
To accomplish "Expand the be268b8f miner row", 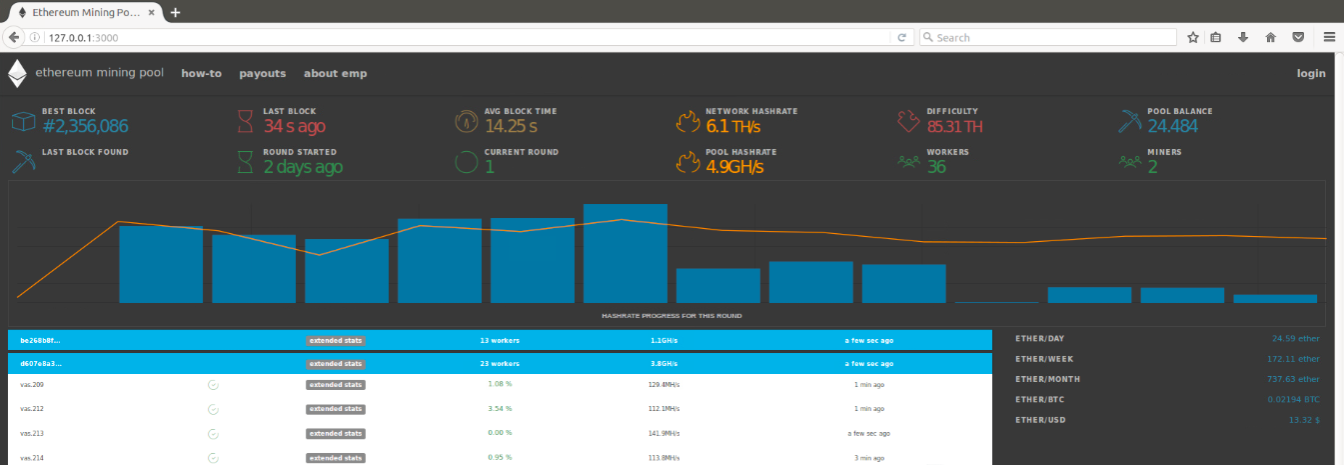I will click(x=500, y=340).
